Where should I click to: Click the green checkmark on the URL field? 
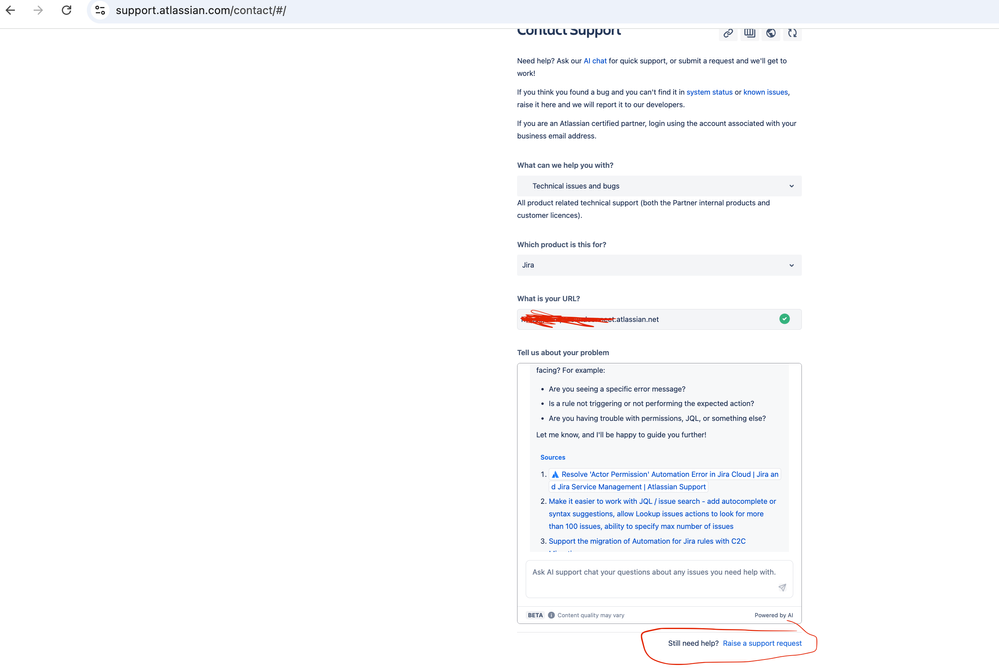tap(785, 318)
